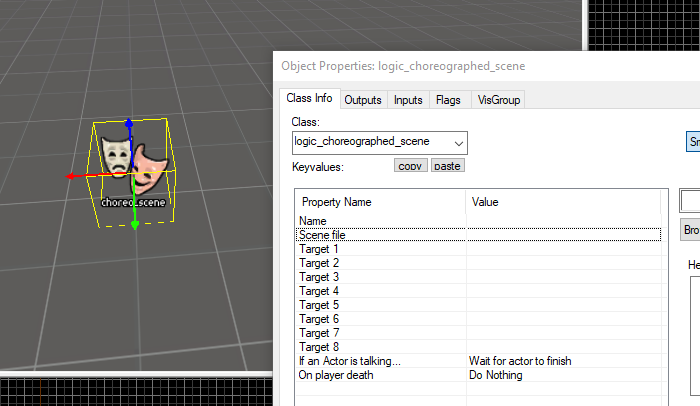Viewport: 700px width, 406px height.
Task: Open the Flags tab
Action: 448,100
